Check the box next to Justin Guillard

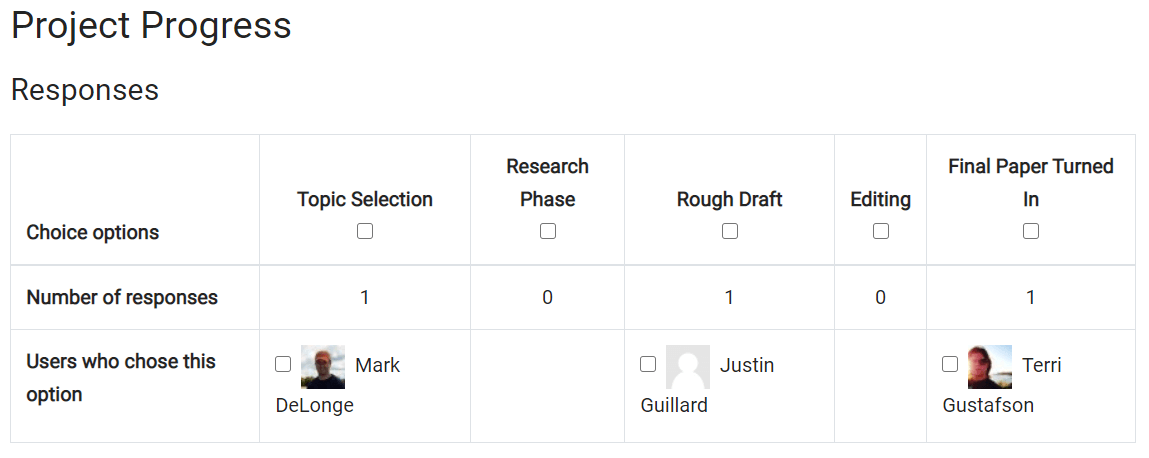click(x=648, y=364)
